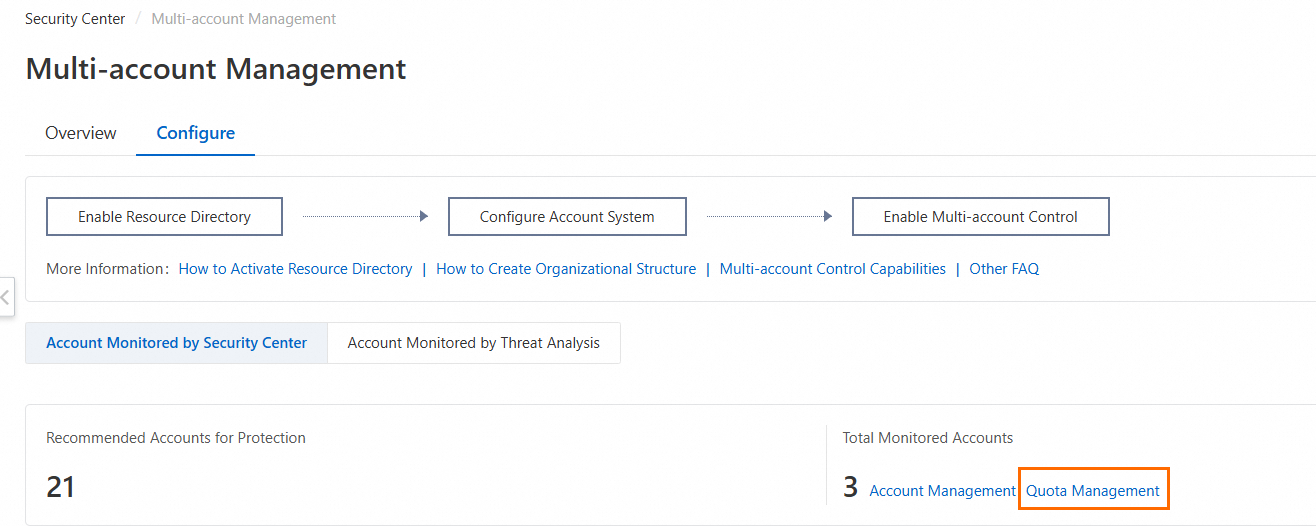
Task: Select Account Monitored by Security Center tab
Action: point(176,343)
